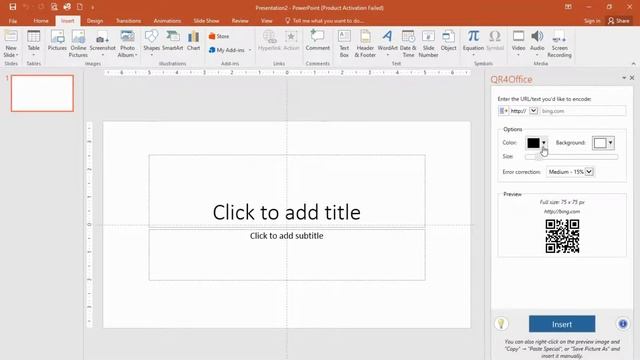
Task: Close the QR4Office pane
Action: tap(632, 78)
